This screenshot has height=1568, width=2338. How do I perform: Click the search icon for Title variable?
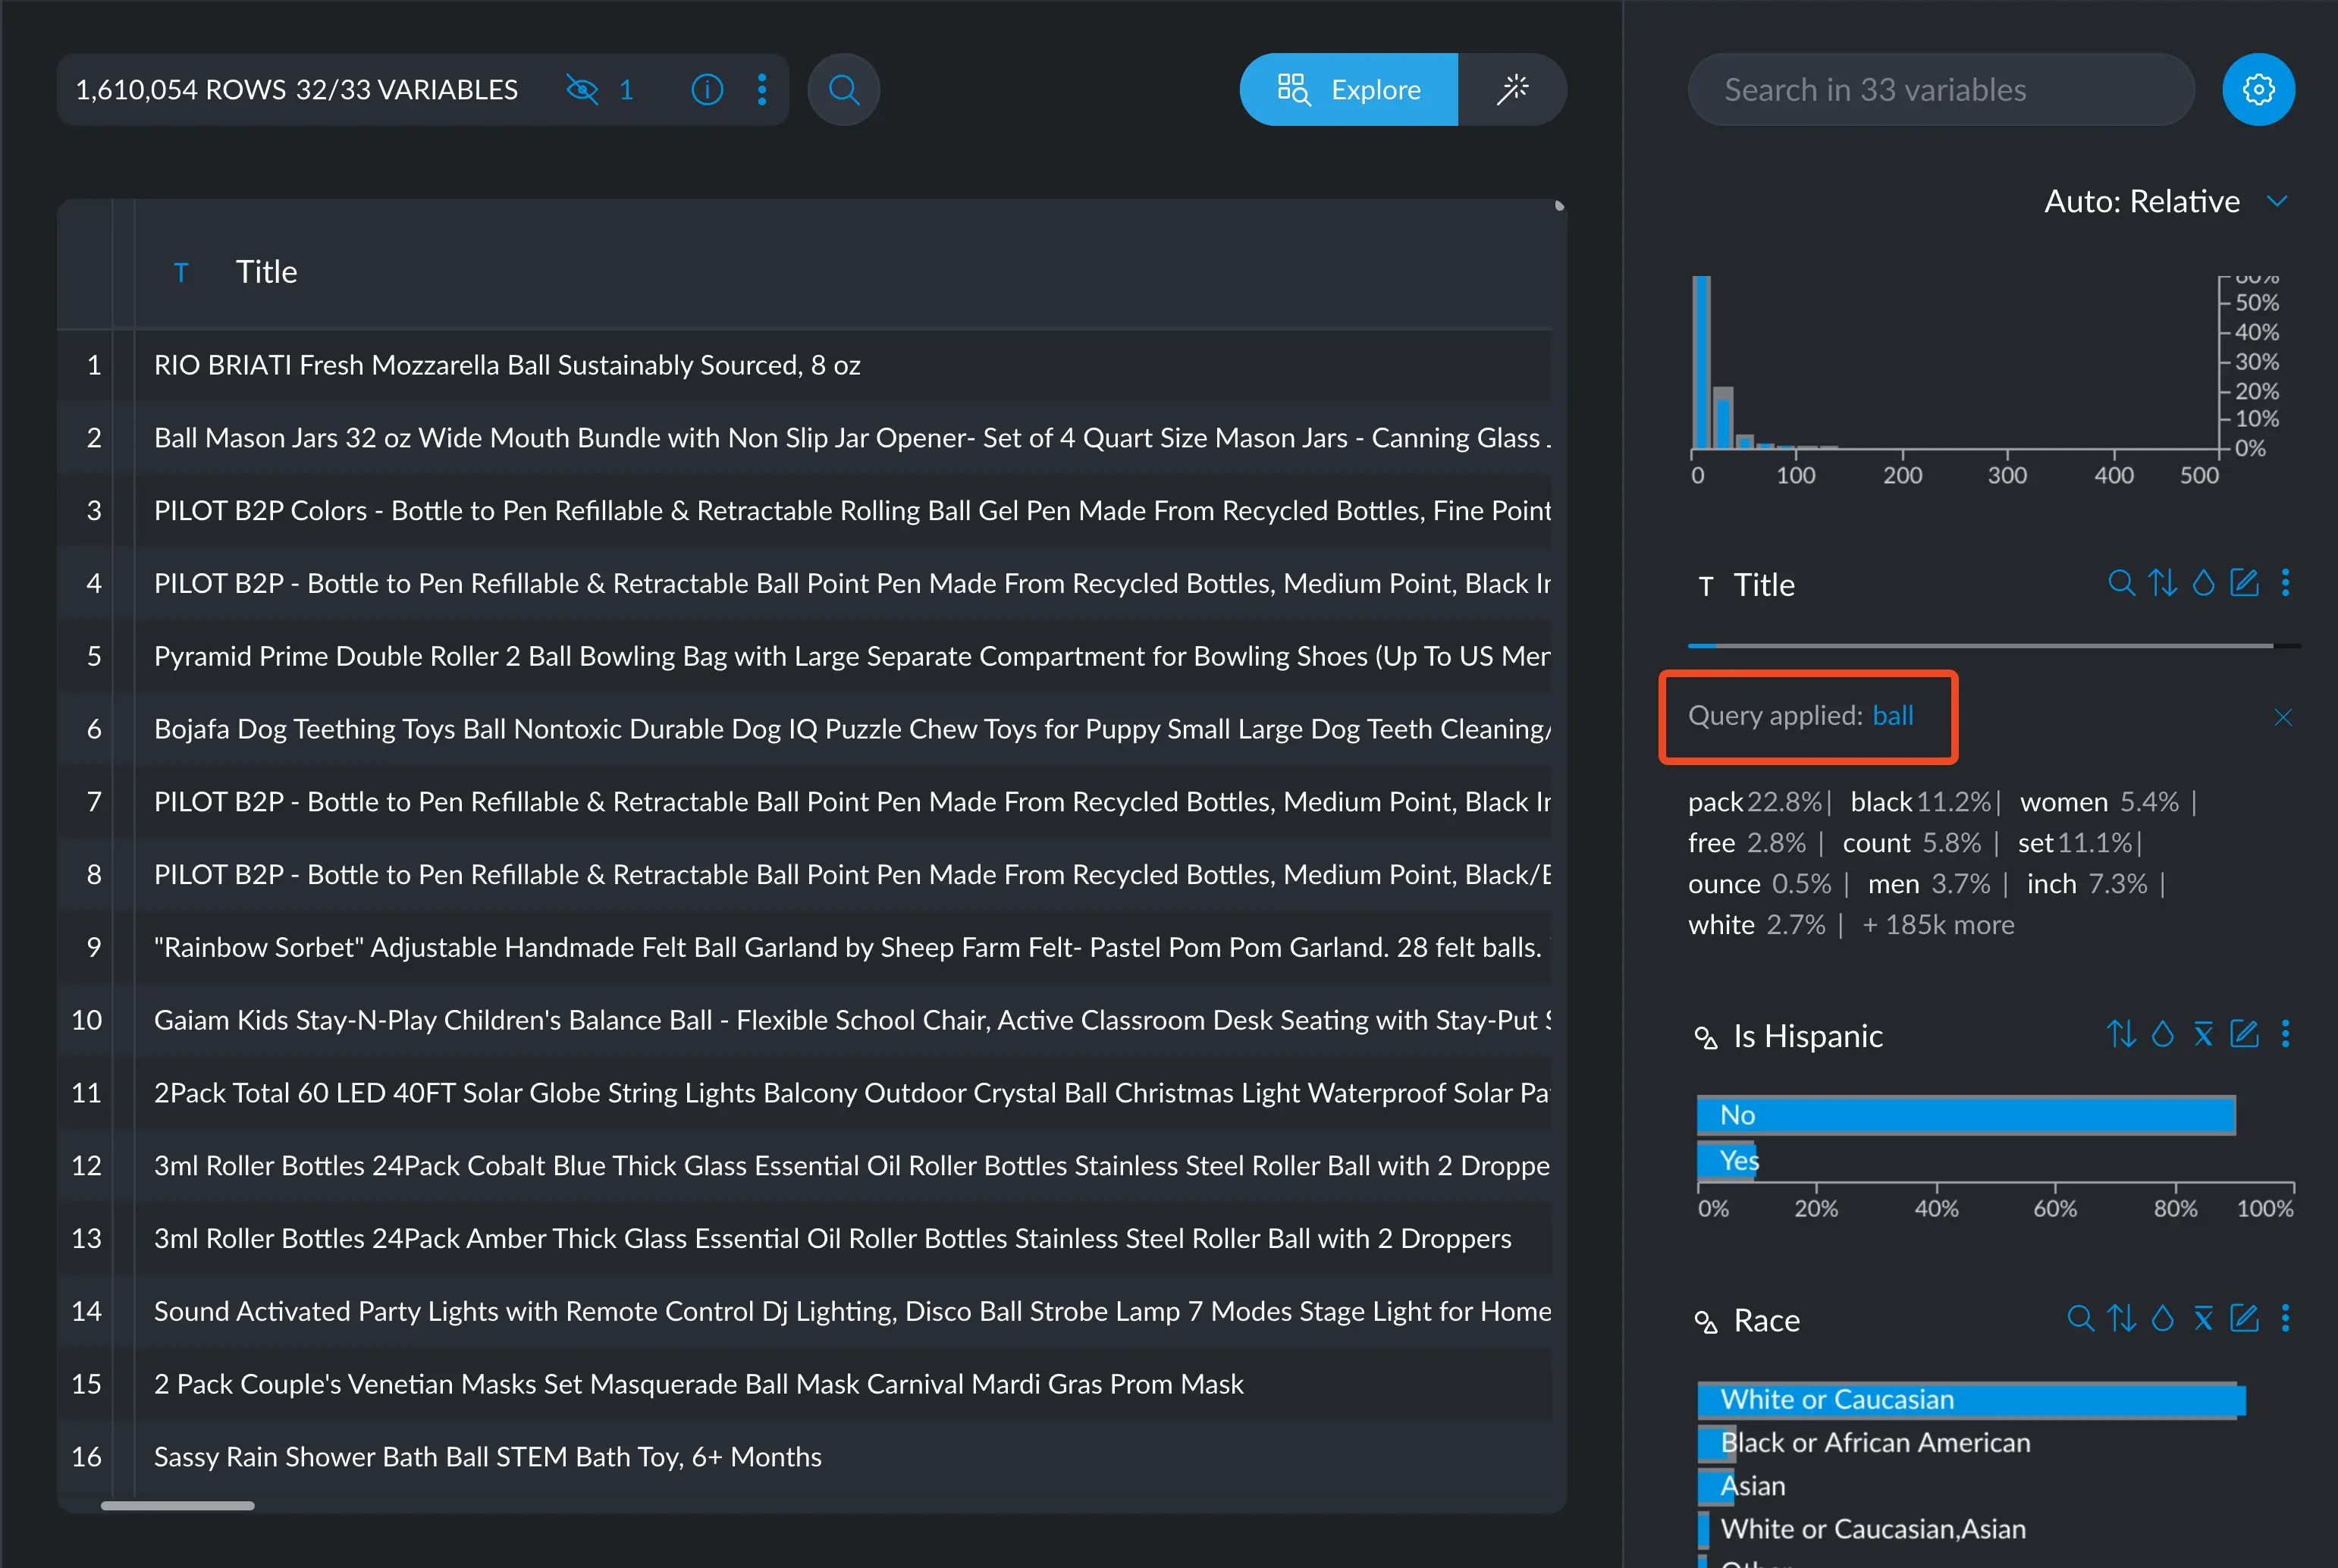pyautogui.click(x=2120, y=583)
